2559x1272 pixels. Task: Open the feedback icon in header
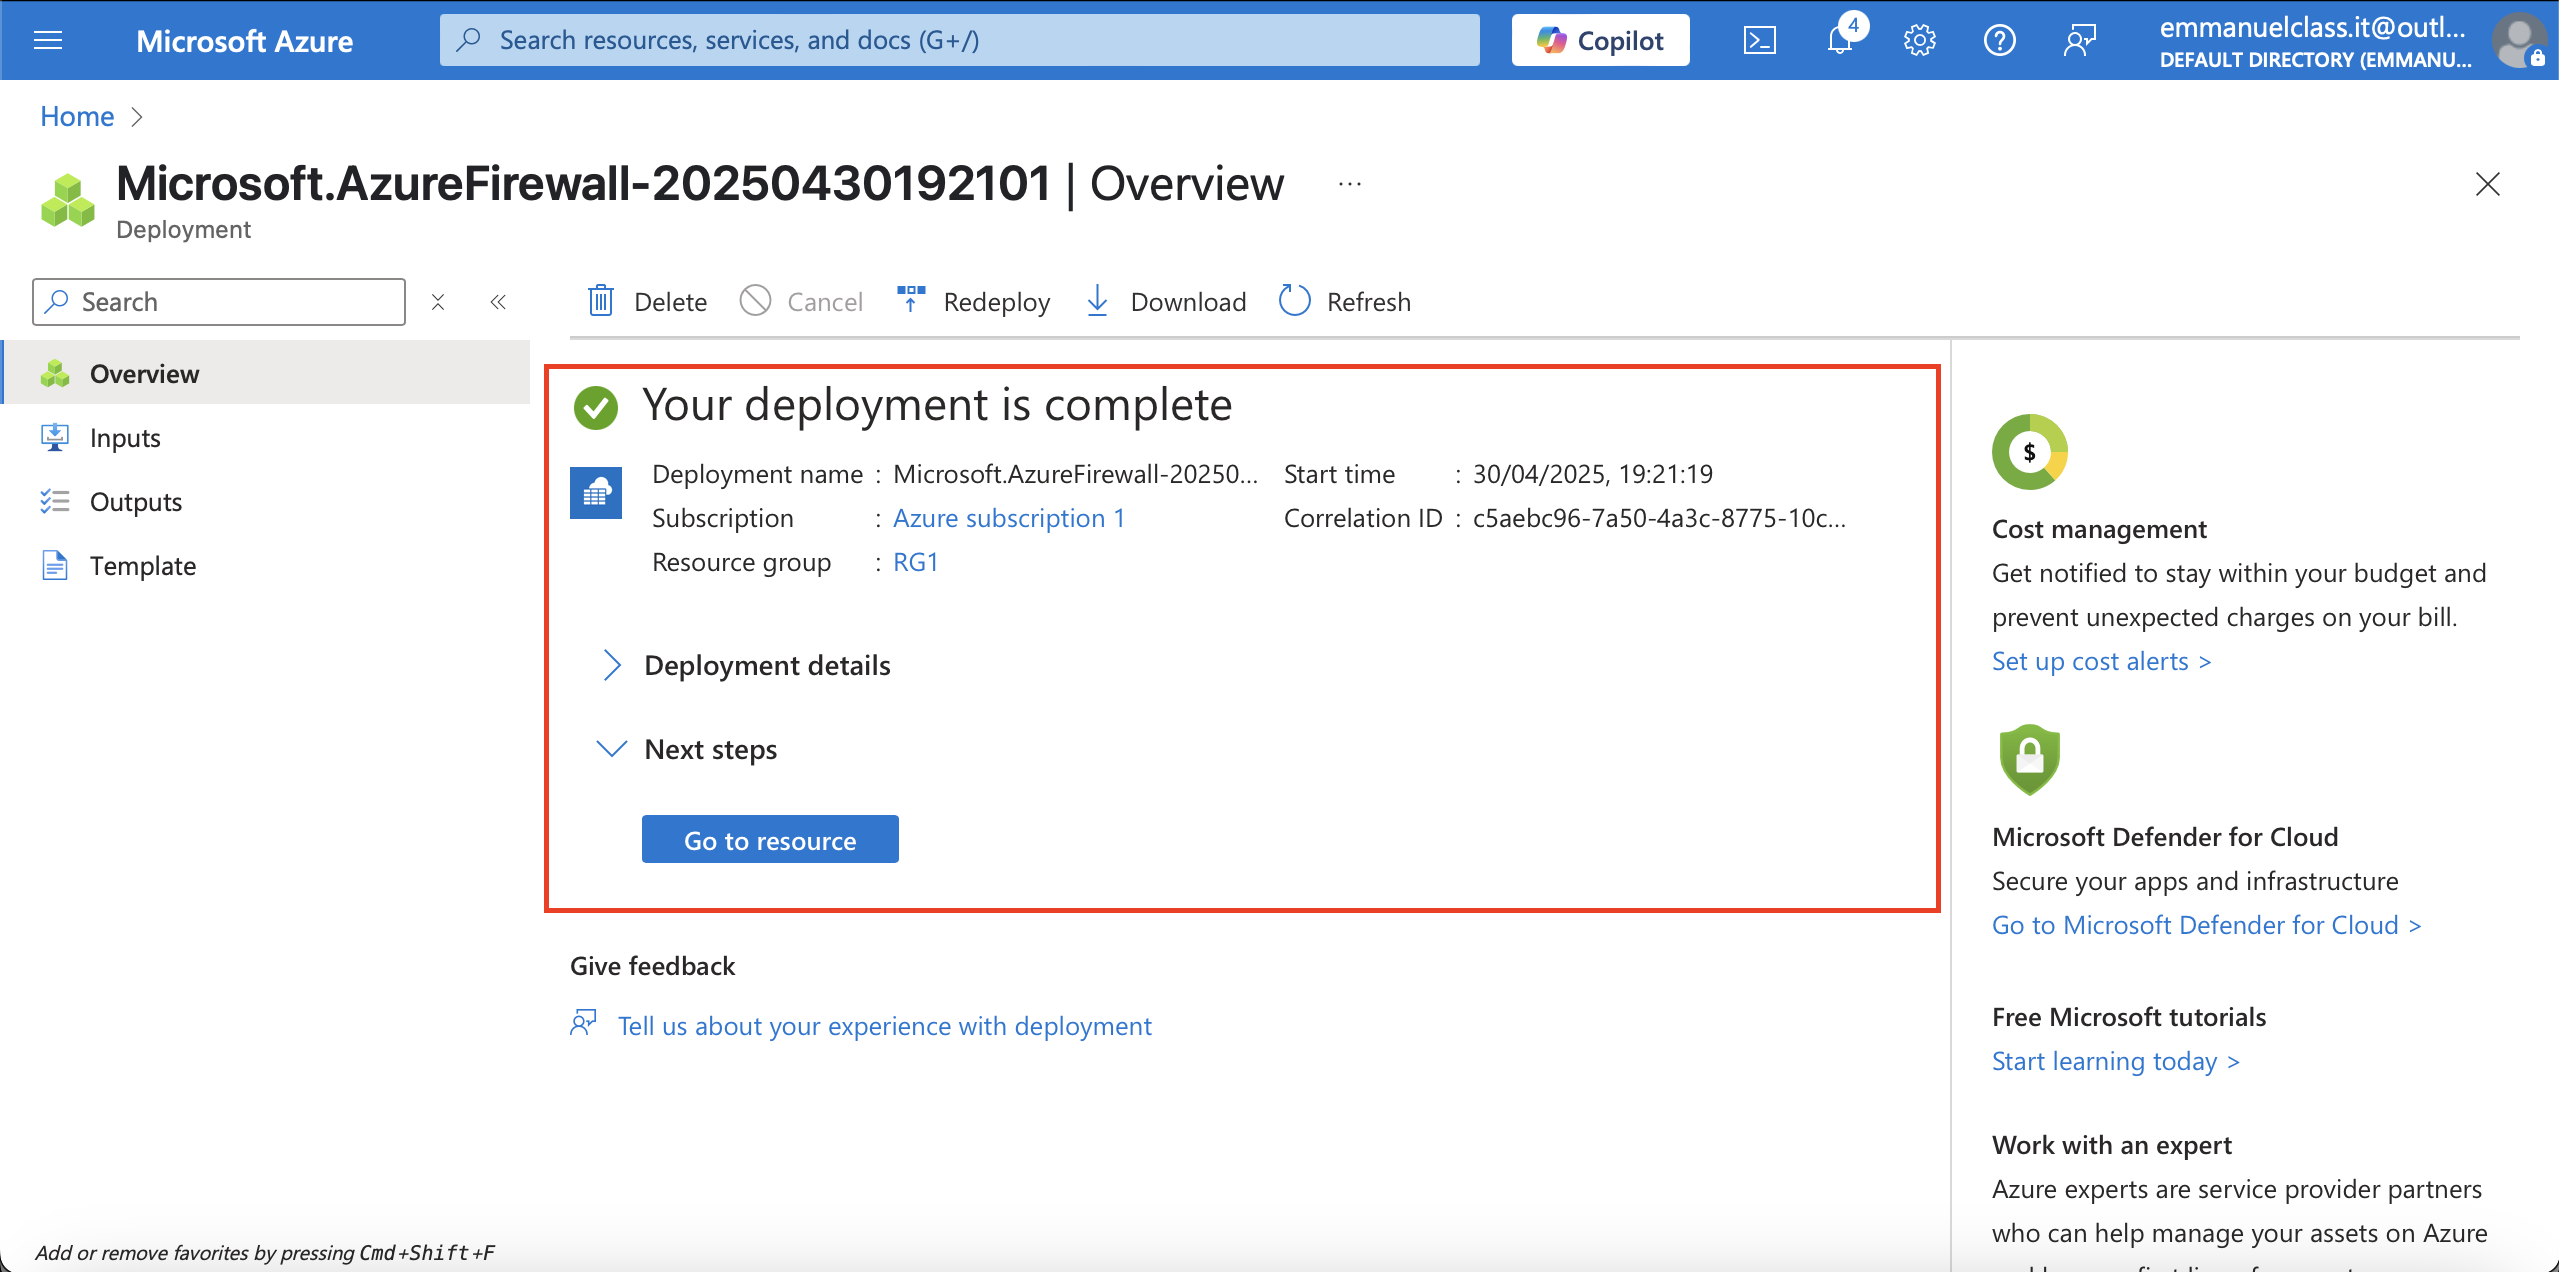[2079, 40]
